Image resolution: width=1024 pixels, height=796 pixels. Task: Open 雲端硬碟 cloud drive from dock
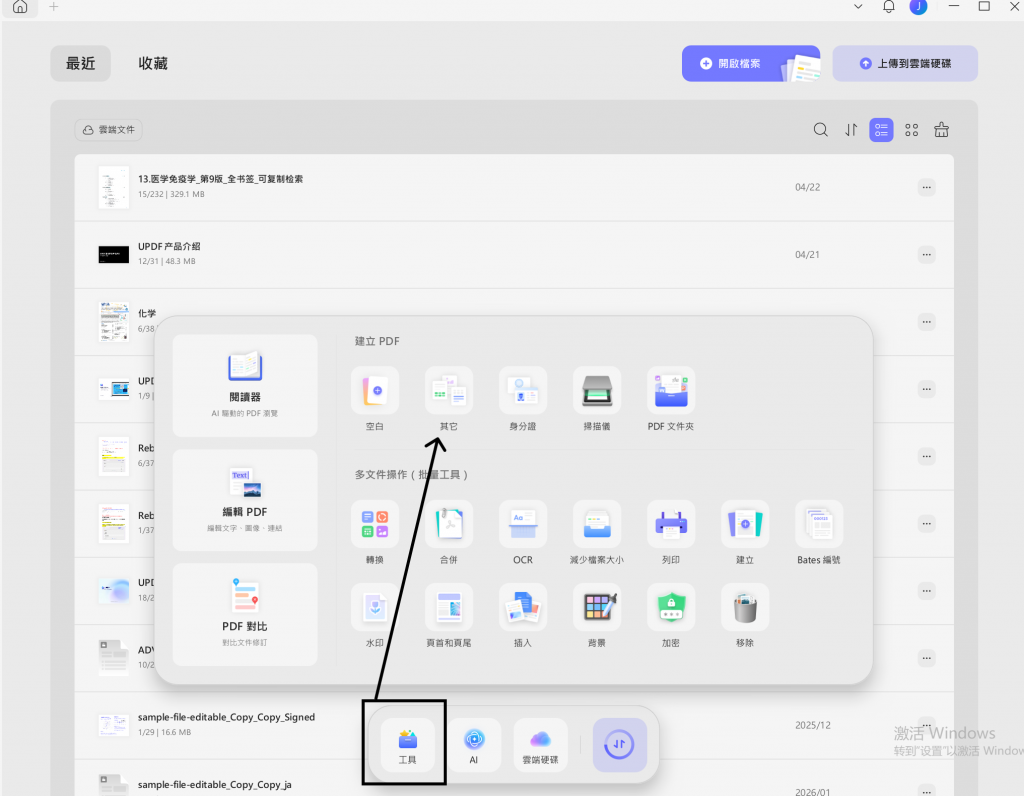(540, 745)
